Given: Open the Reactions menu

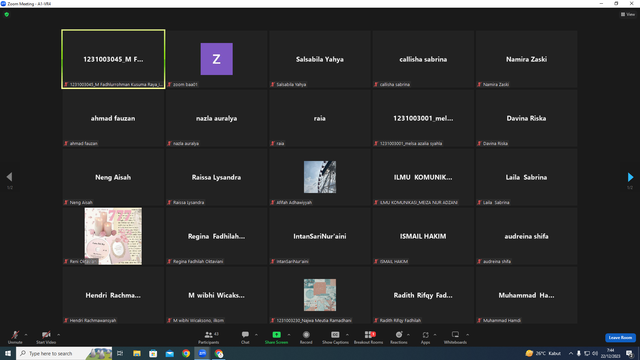Looking at the screenshot, I should [399, 337].
